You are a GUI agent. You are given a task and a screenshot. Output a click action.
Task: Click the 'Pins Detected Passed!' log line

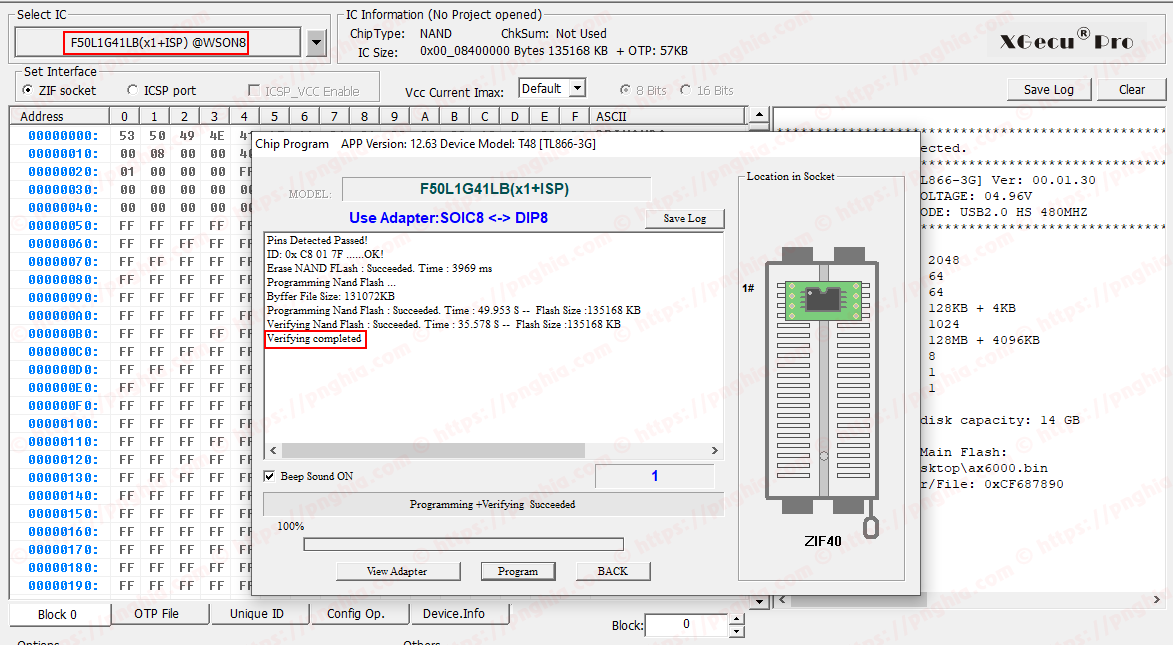coord(317,240)
